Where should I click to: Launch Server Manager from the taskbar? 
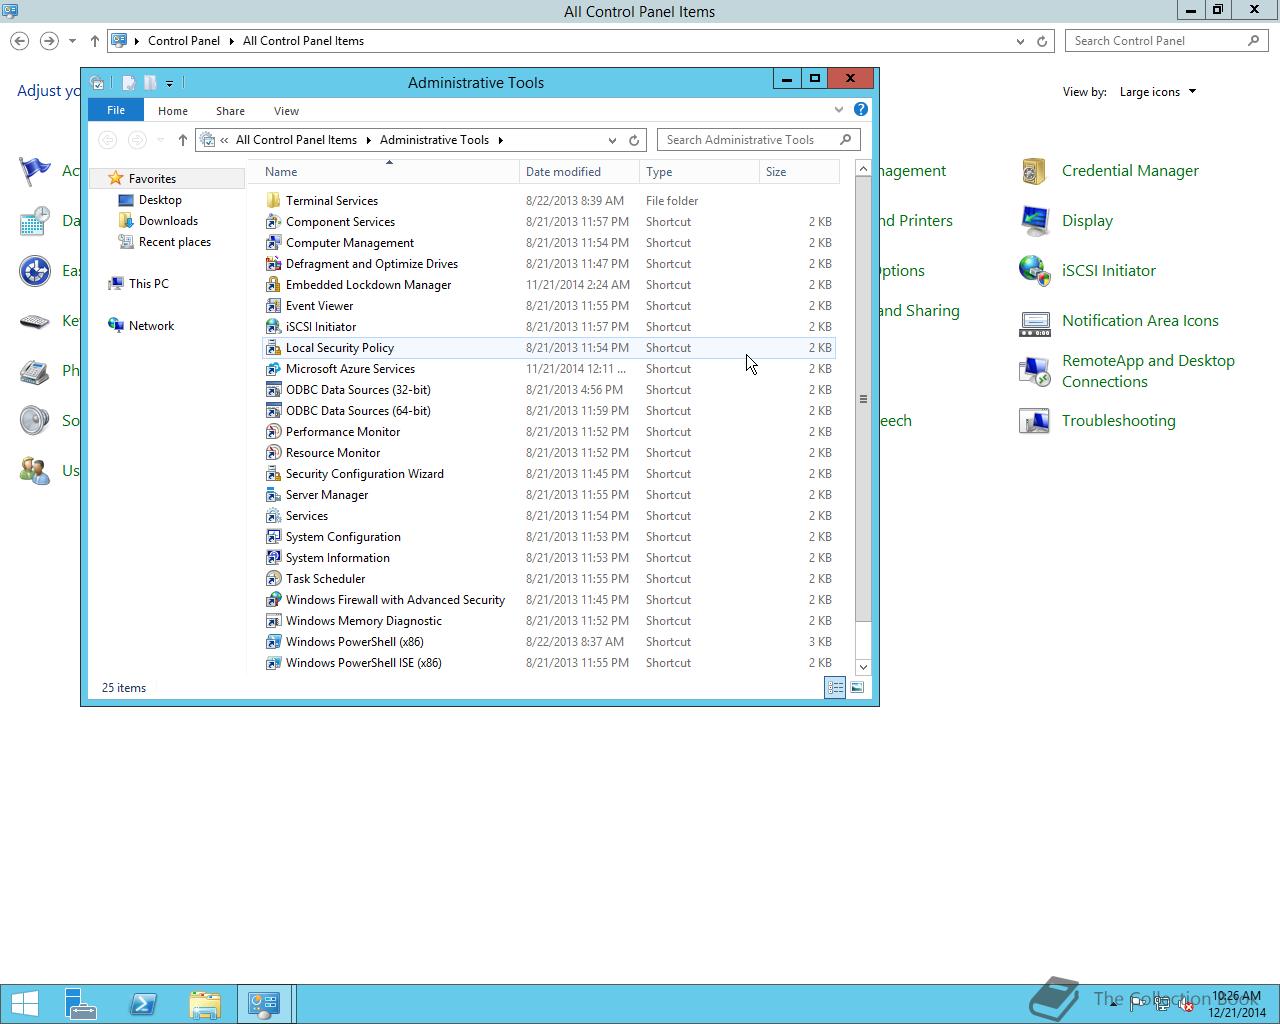click(x=81, y=1004)
